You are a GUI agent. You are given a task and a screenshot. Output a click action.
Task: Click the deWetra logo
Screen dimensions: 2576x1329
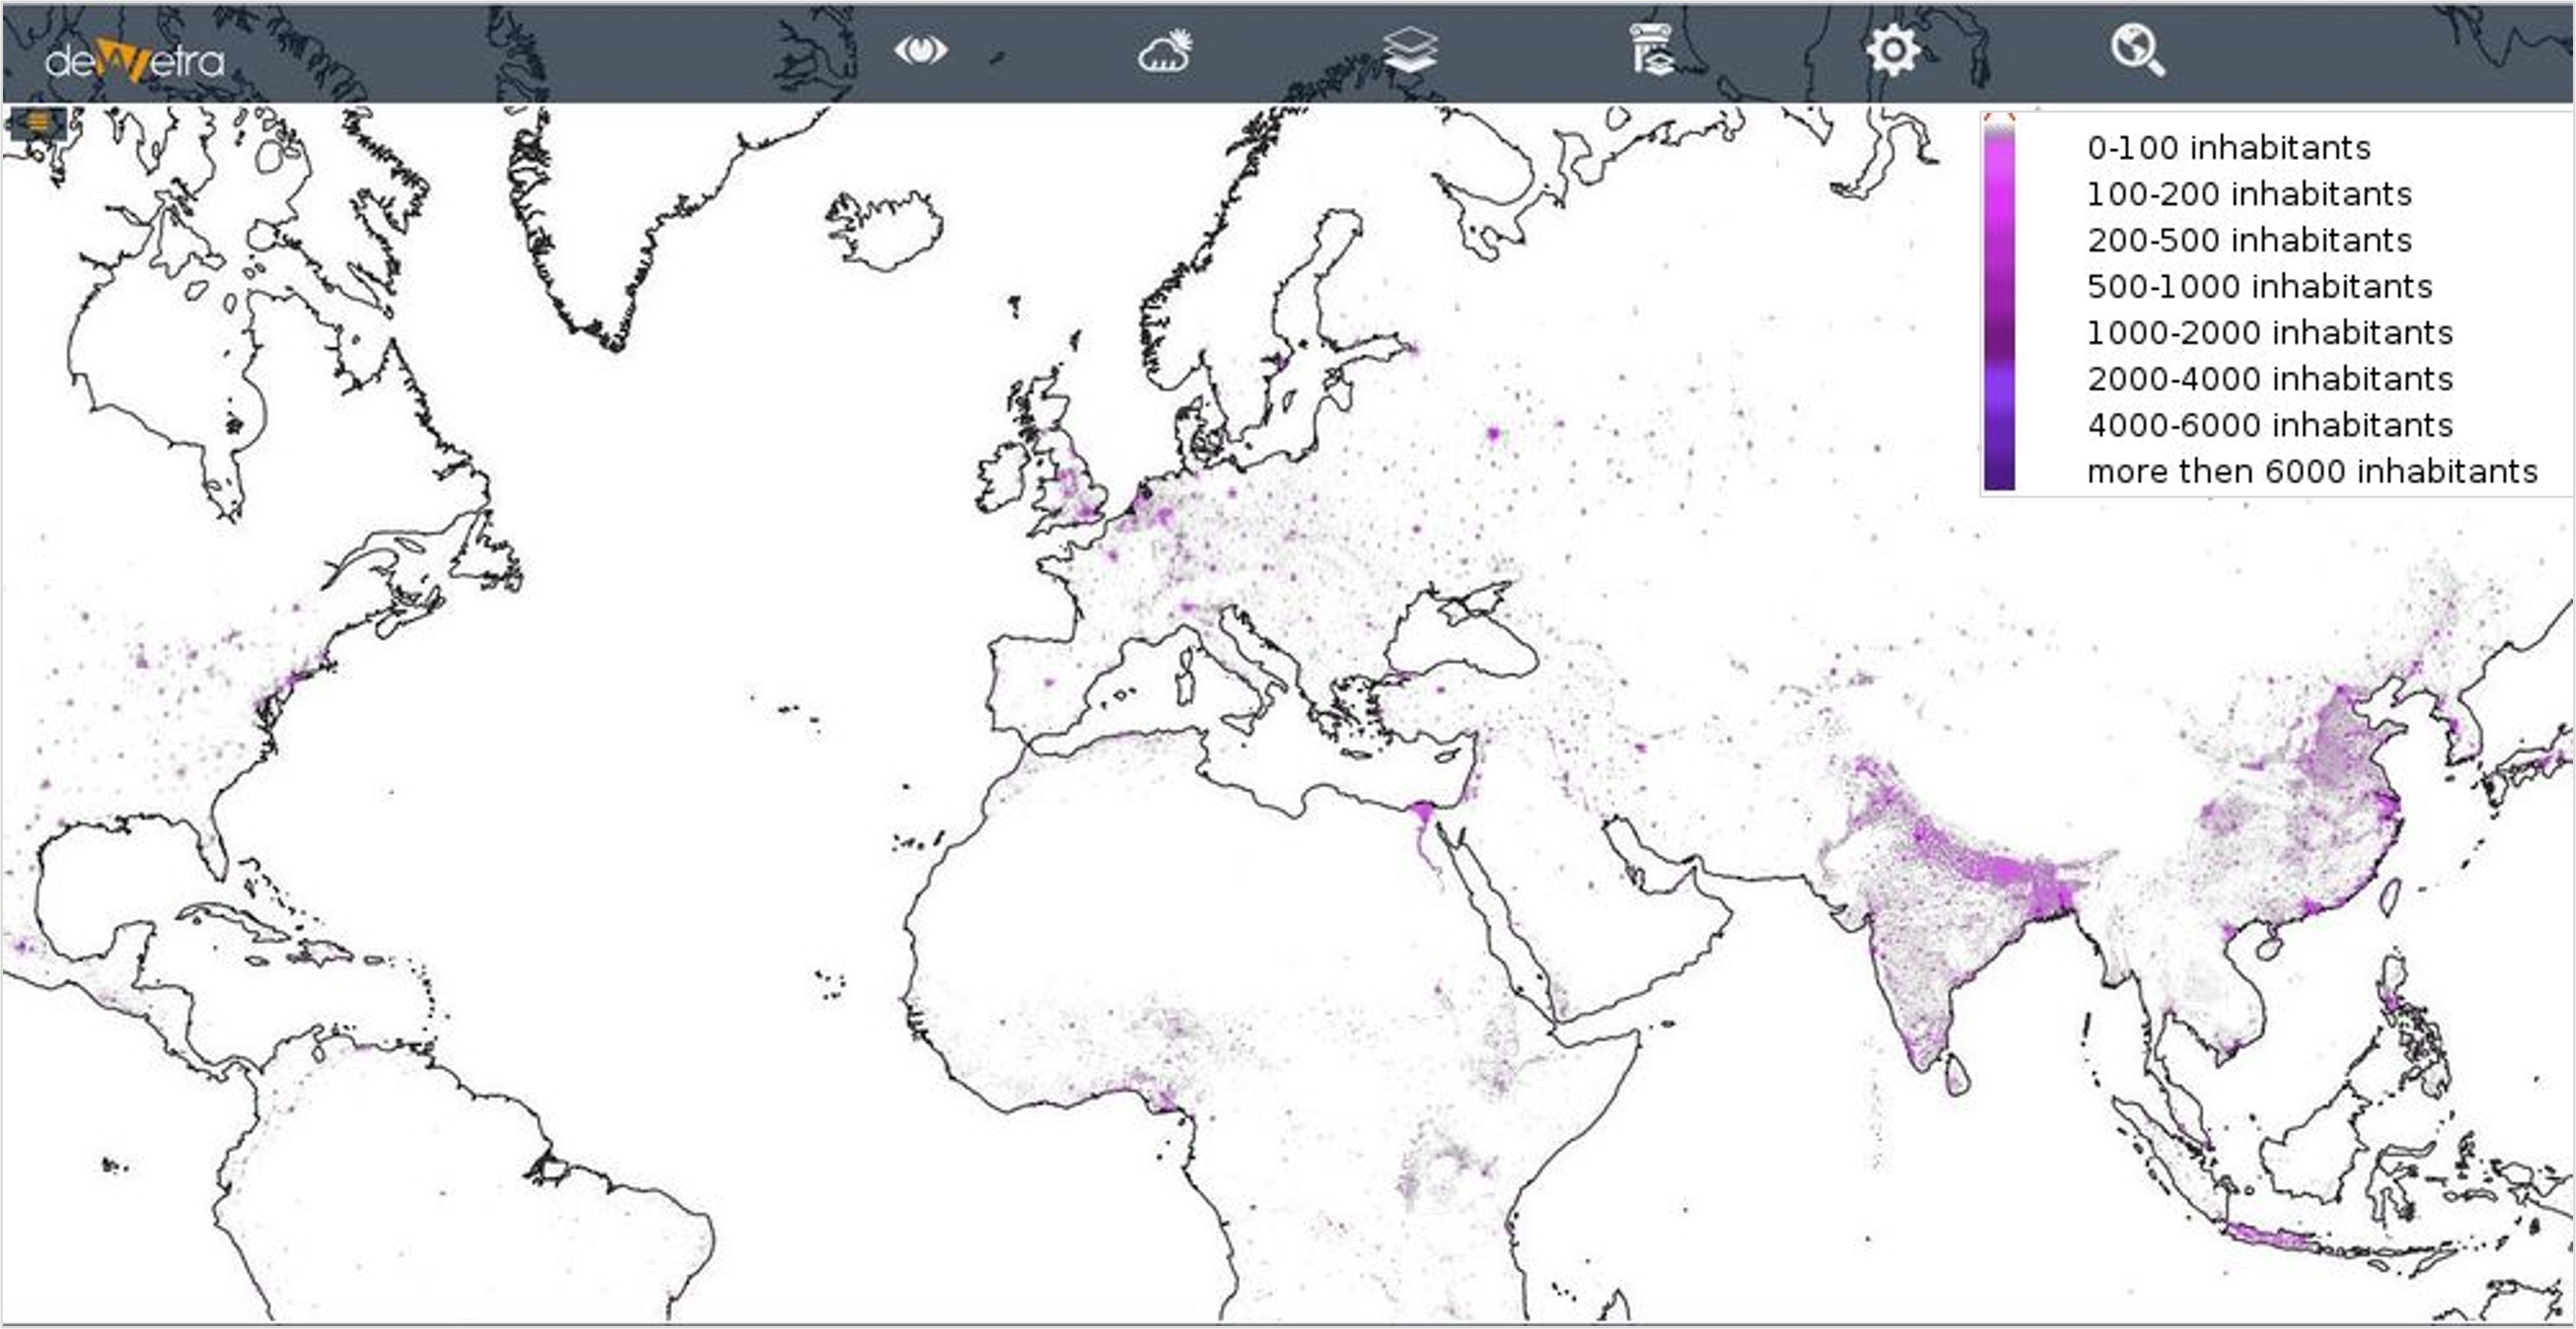(135, 62)
